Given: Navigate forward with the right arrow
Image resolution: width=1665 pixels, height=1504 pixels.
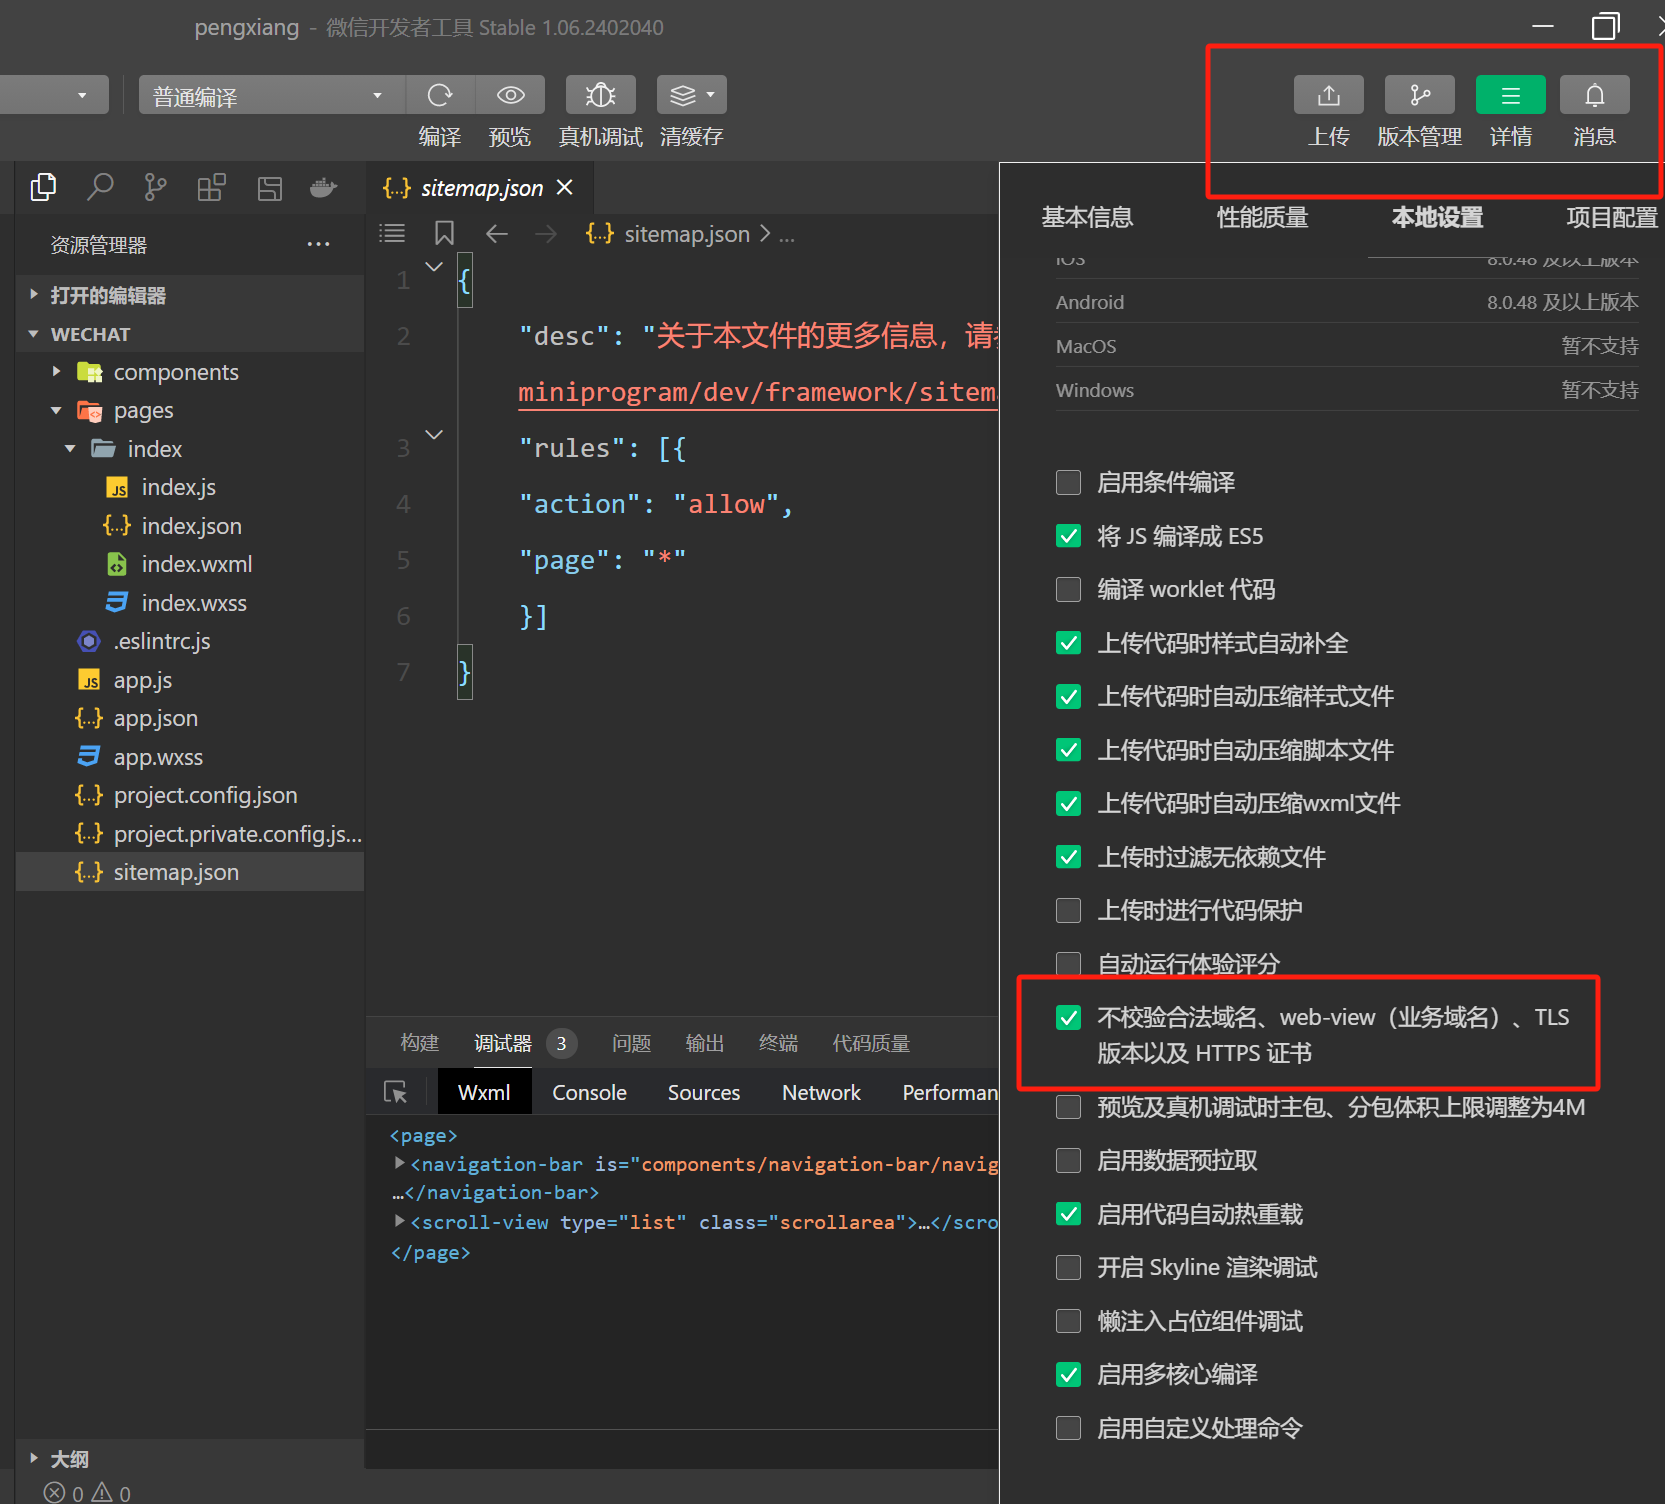Looking at the screenshot, I should point(546,233).
